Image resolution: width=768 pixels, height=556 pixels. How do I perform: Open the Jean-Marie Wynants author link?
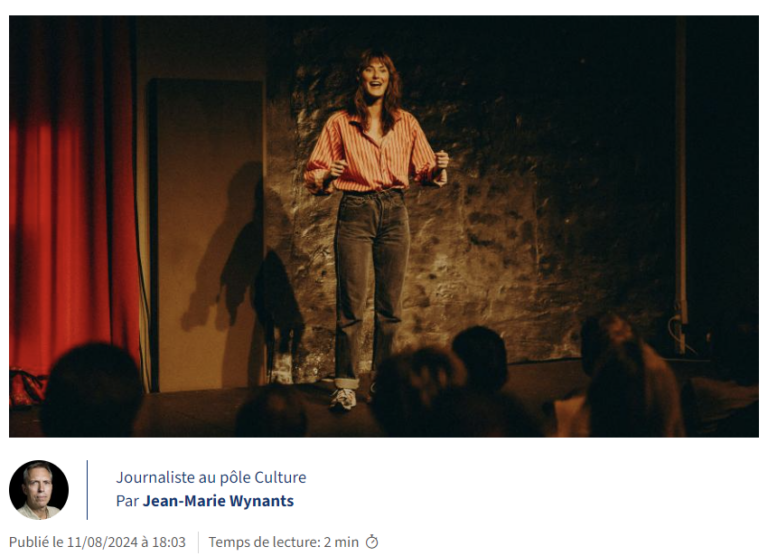tap(218, 501)
